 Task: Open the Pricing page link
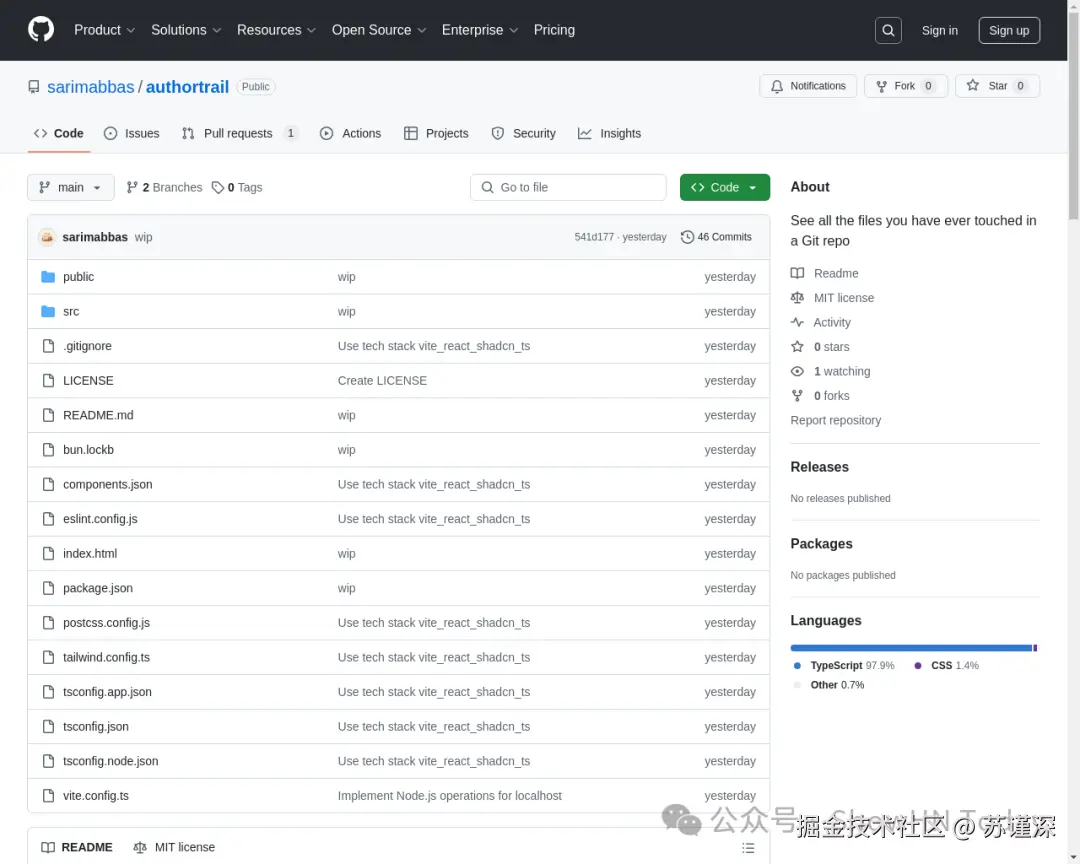554,30
